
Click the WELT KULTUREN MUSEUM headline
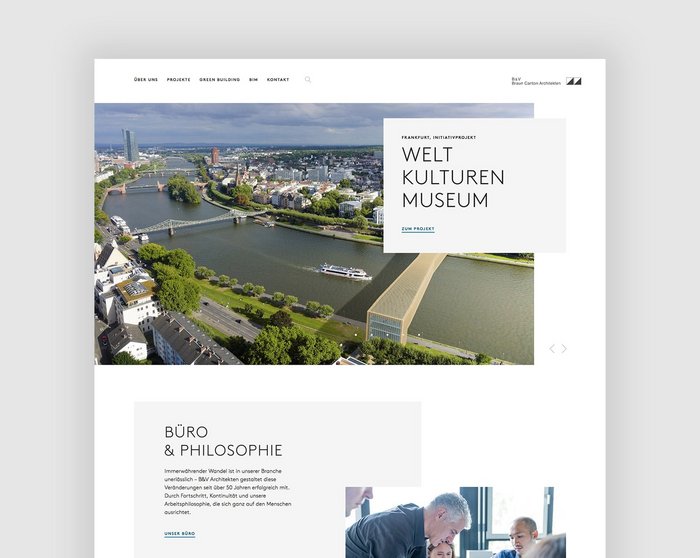[x=453, y=177]
